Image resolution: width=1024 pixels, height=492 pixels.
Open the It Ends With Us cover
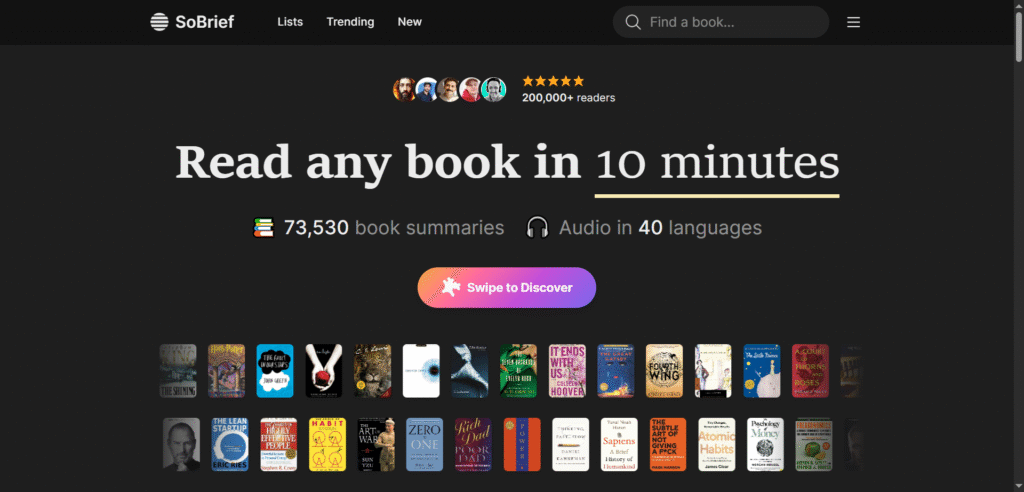click(568, 371)
